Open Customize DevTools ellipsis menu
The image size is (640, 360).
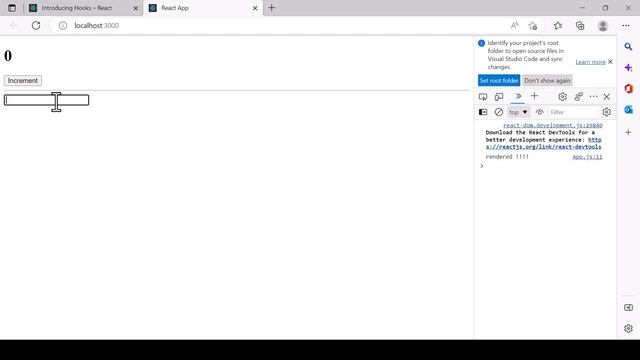pos(593,97)
